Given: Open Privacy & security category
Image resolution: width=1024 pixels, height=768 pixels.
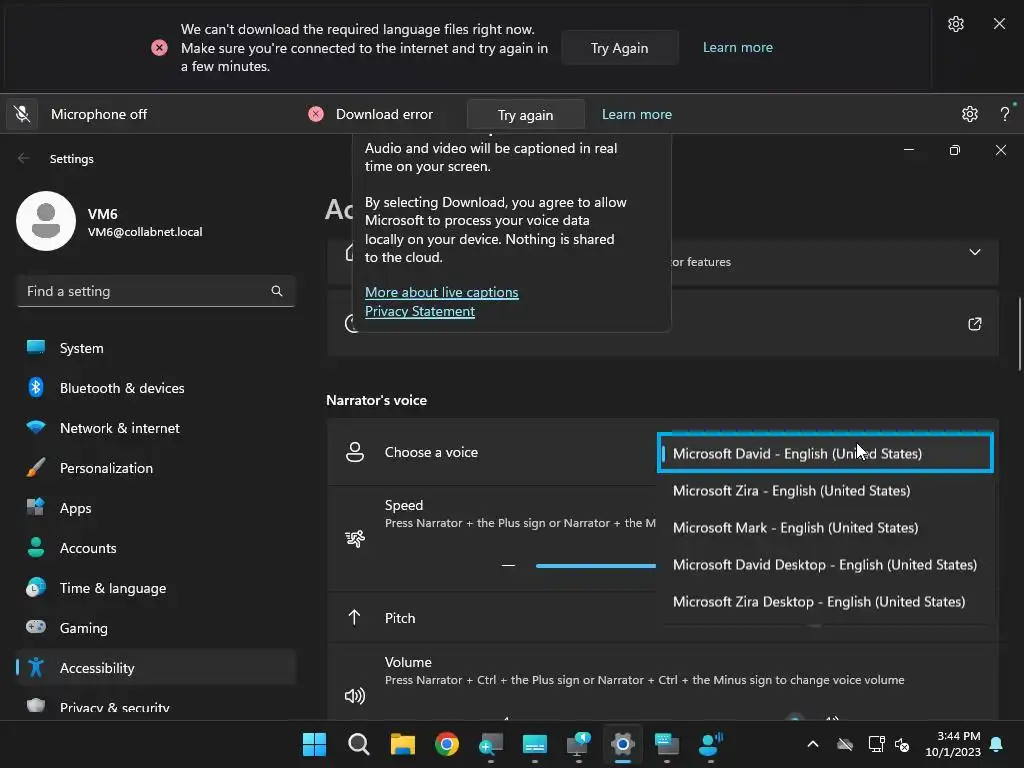Looking at the screenshot, I should pyautogui.click(x=156, y=707).
